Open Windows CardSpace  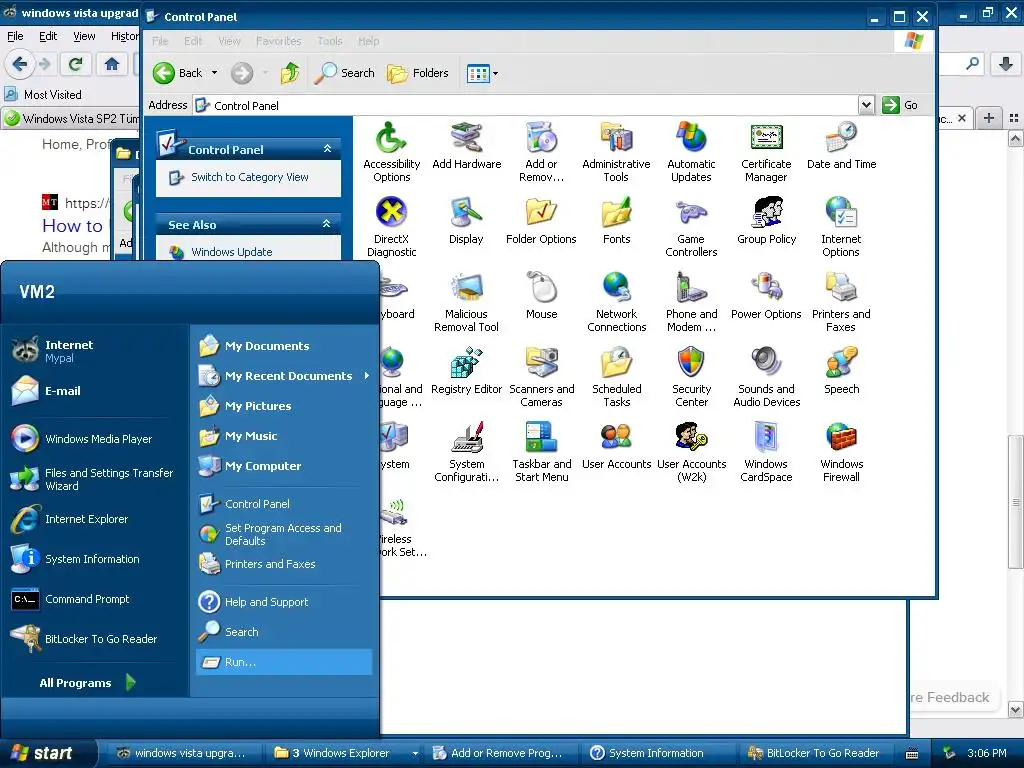[x=766, y=452]
